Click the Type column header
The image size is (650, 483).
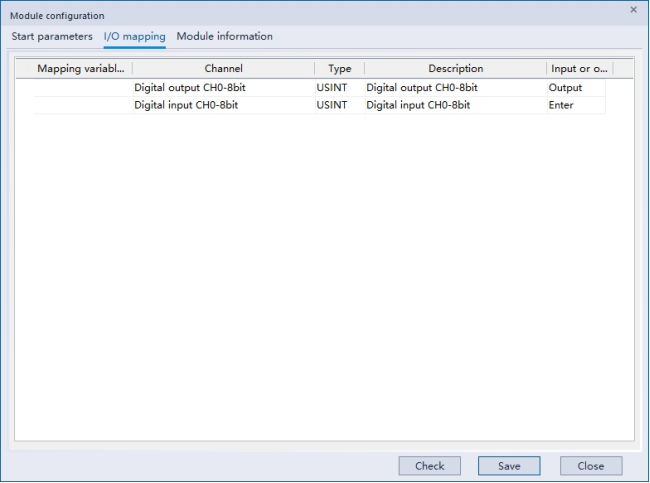click(339, 69)
